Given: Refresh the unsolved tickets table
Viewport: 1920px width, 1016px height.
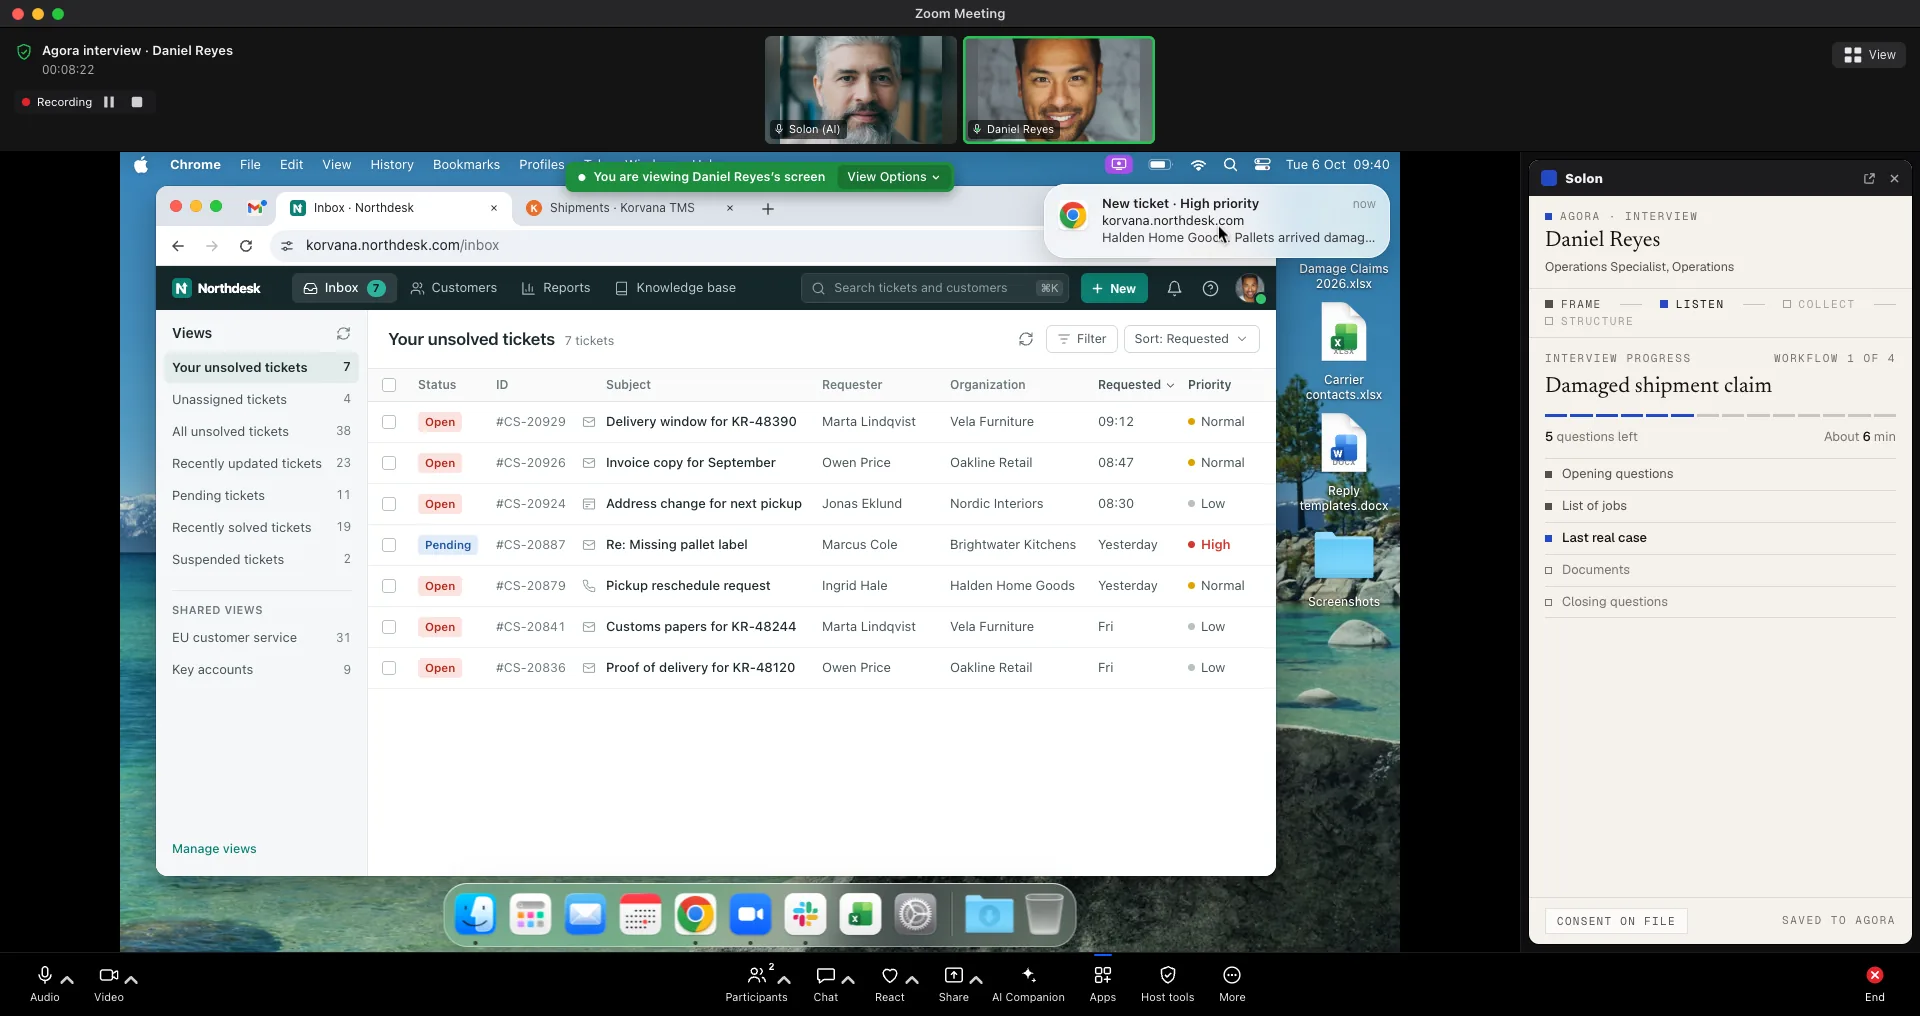Looking at the screenshot, I should (1026, 339).
